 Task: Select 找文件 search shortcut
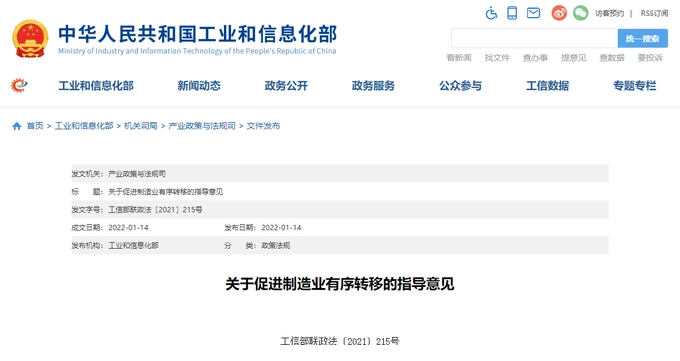pos(497,58)
